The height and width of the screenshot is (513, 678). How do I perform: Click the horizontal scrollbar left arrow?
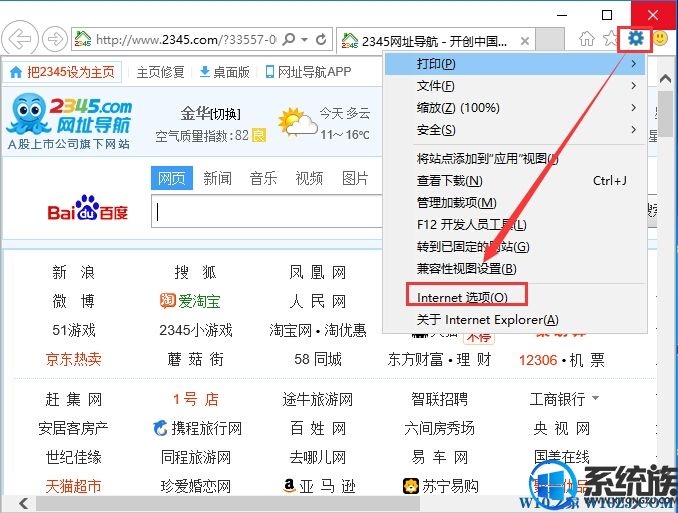(24, 503)
